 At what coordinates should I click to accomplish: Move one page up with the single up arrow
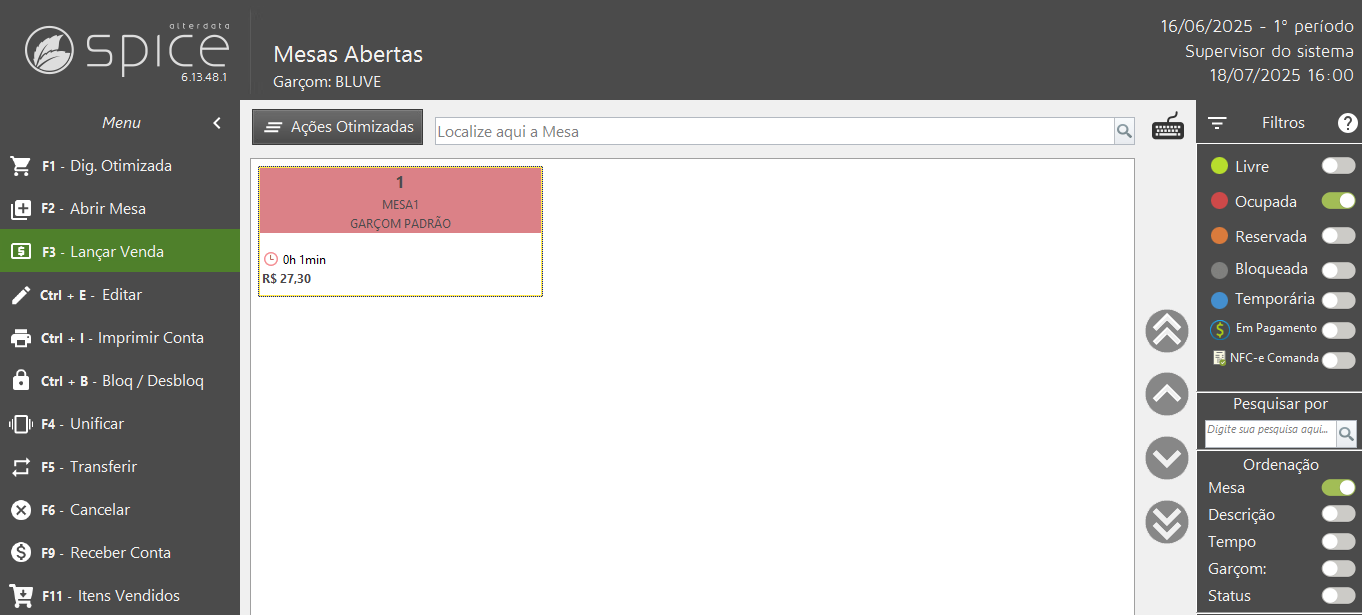click(1167, 394)
